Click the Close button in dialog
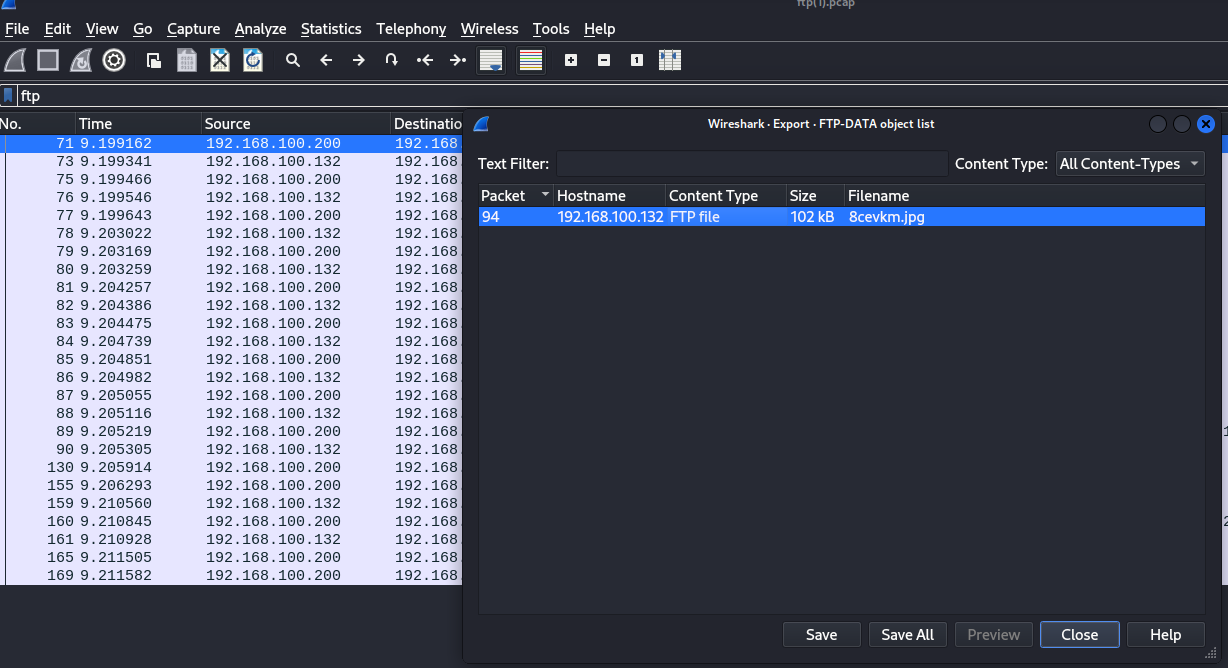This screenshot has width=1228, height=668. 1080,635
